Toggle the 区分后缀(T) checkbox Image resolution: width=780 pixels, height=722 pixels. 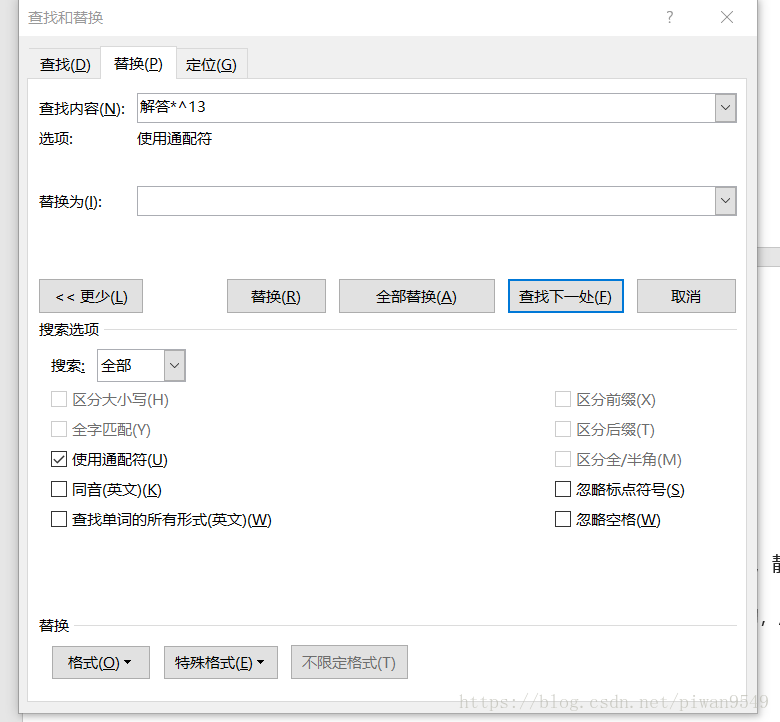coord(563,429)
